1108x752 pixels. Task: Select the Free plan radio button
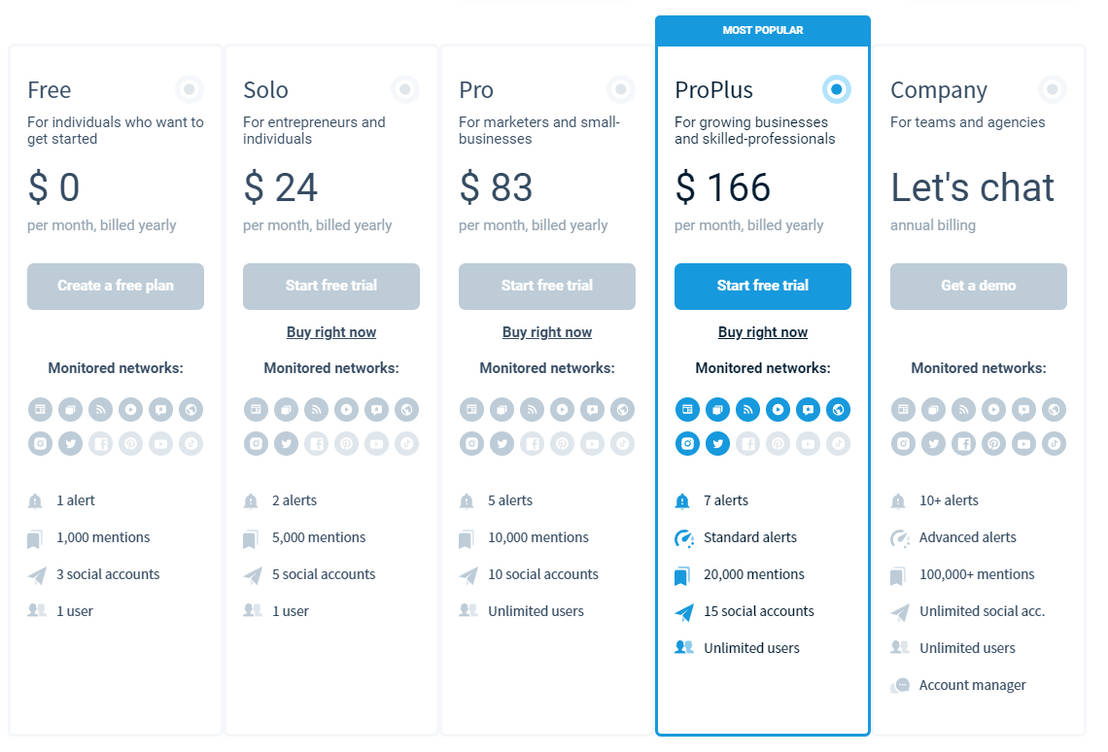[x=189, y=90]
